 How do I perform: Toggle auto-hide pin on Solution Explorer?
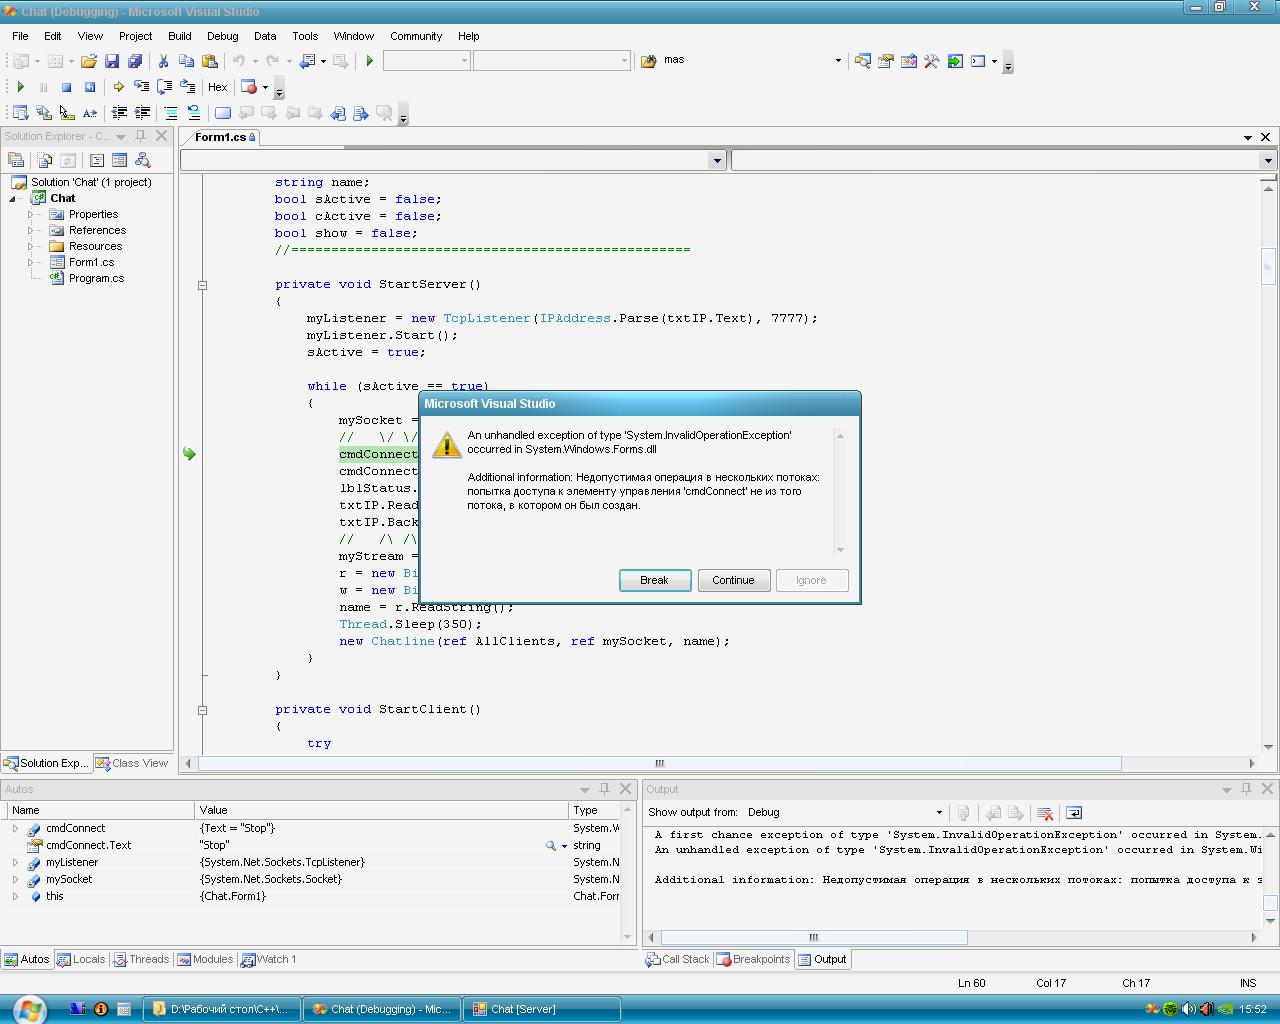(x=141, y=136)
